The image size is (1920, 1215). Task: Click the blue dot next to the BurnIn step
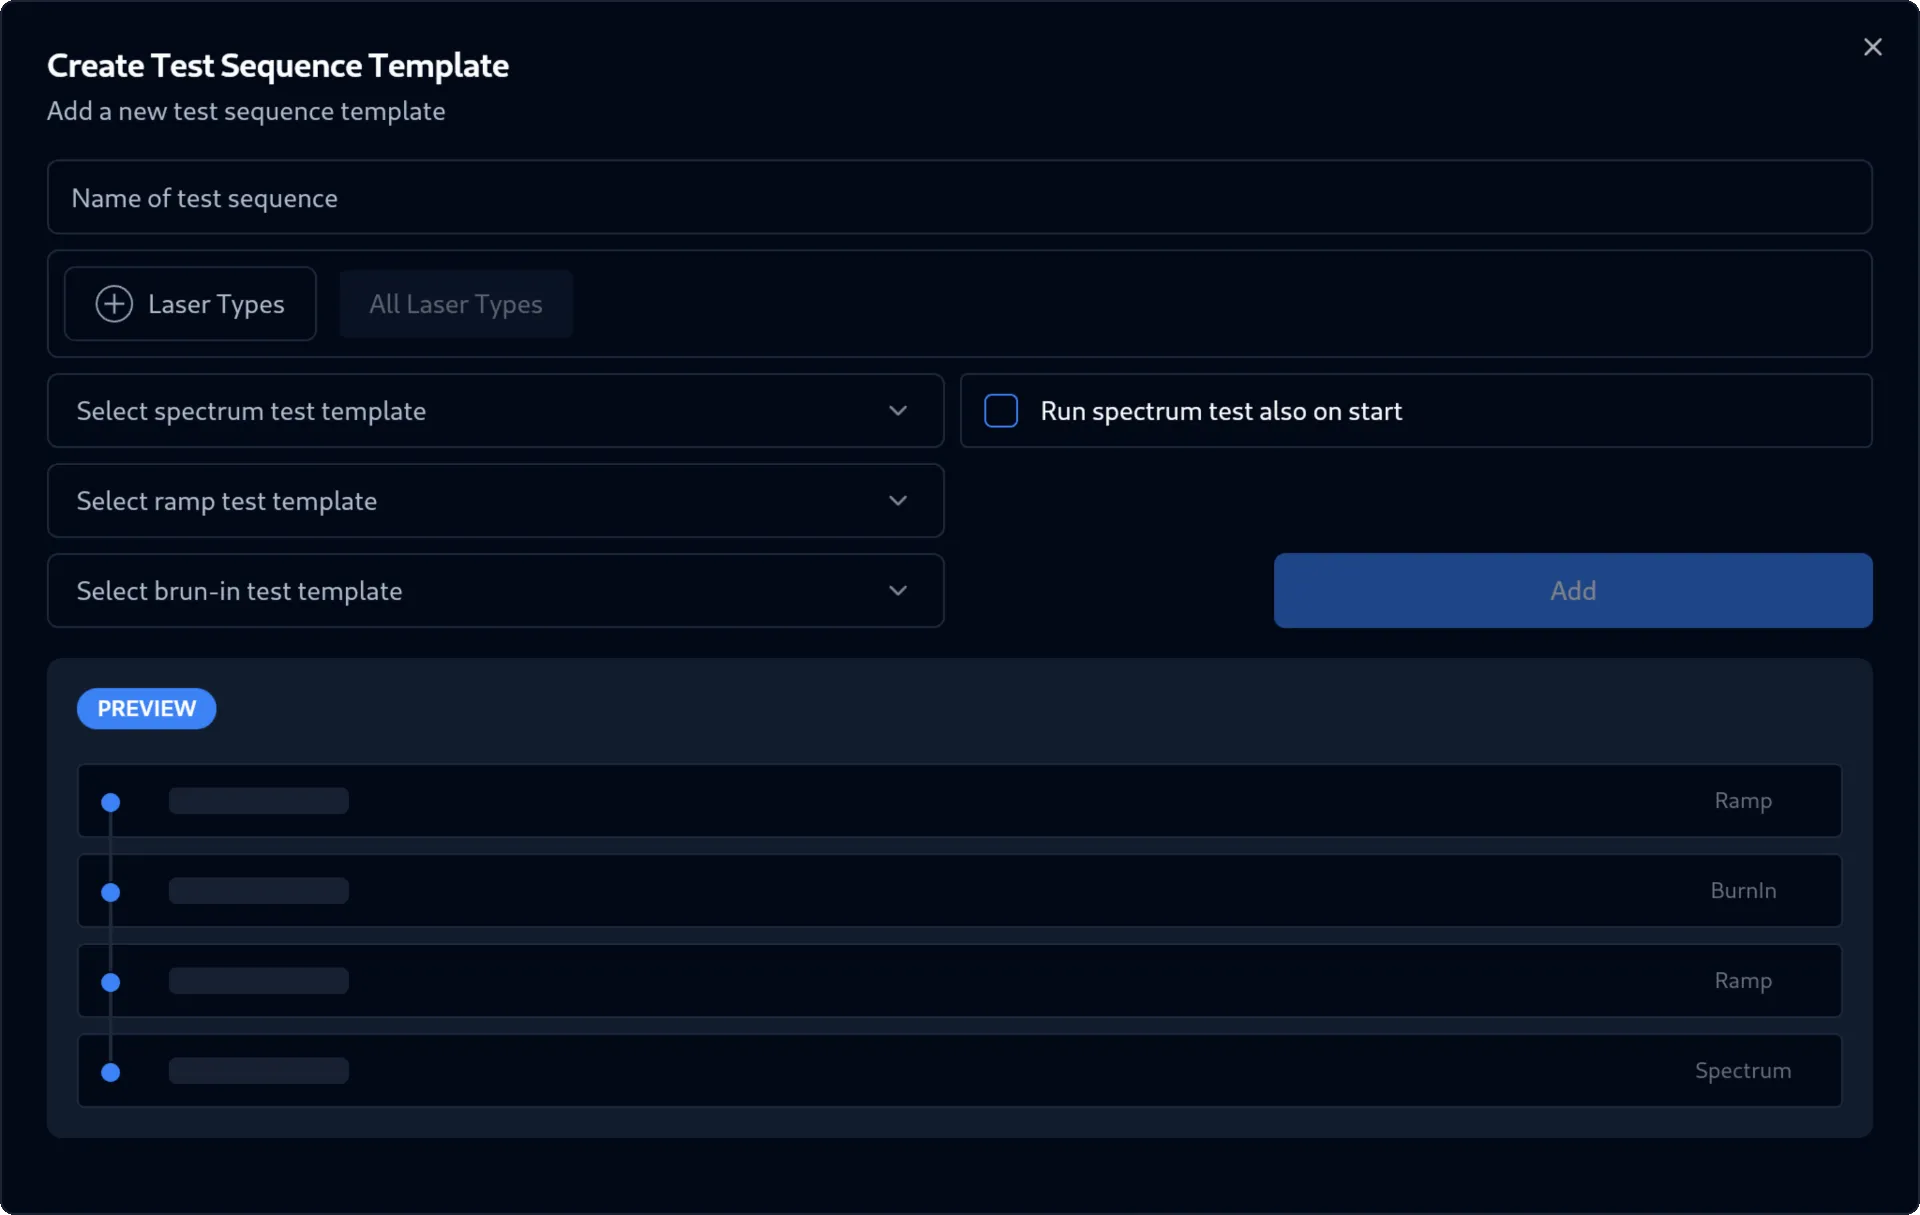(110, 893)
